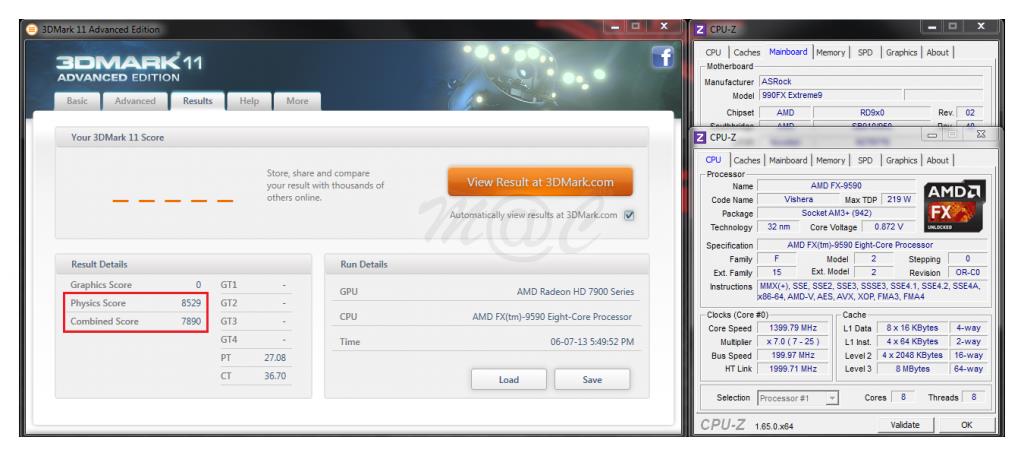Image resolution: width=1024 pixels, height=455 pixels.
Task: Click the Level 3 cache value 8 MBytes
Action: 912,369
